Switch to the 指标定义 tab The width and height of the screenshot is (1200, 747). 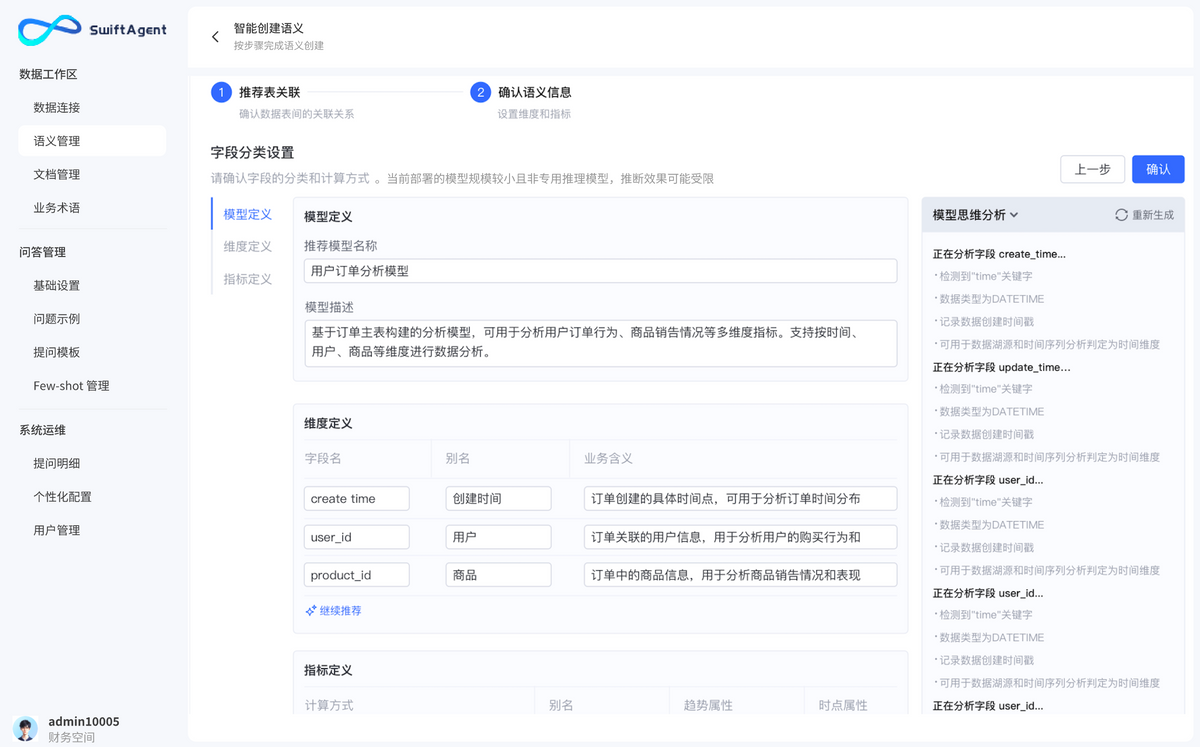[x=247, y=279]
